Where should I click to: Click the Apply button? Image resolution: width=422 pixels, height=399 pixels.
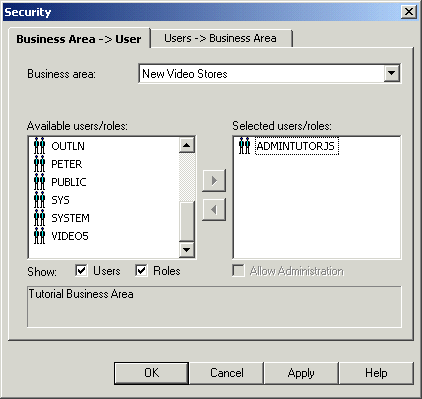point(301,373)
